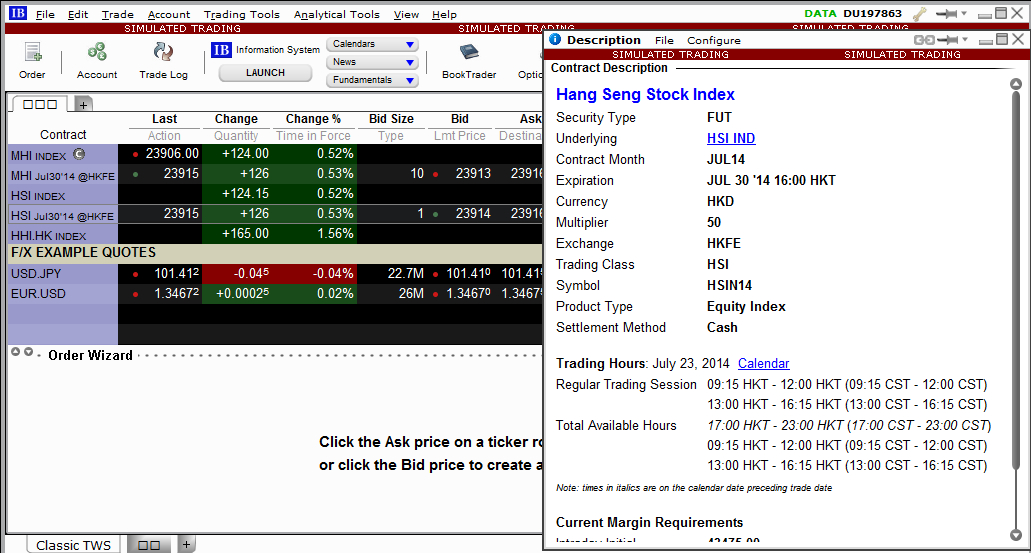Click the +165.00 change for HHI.HK
The width and height of the screenshot is (1031, 553).
point(245,233)
